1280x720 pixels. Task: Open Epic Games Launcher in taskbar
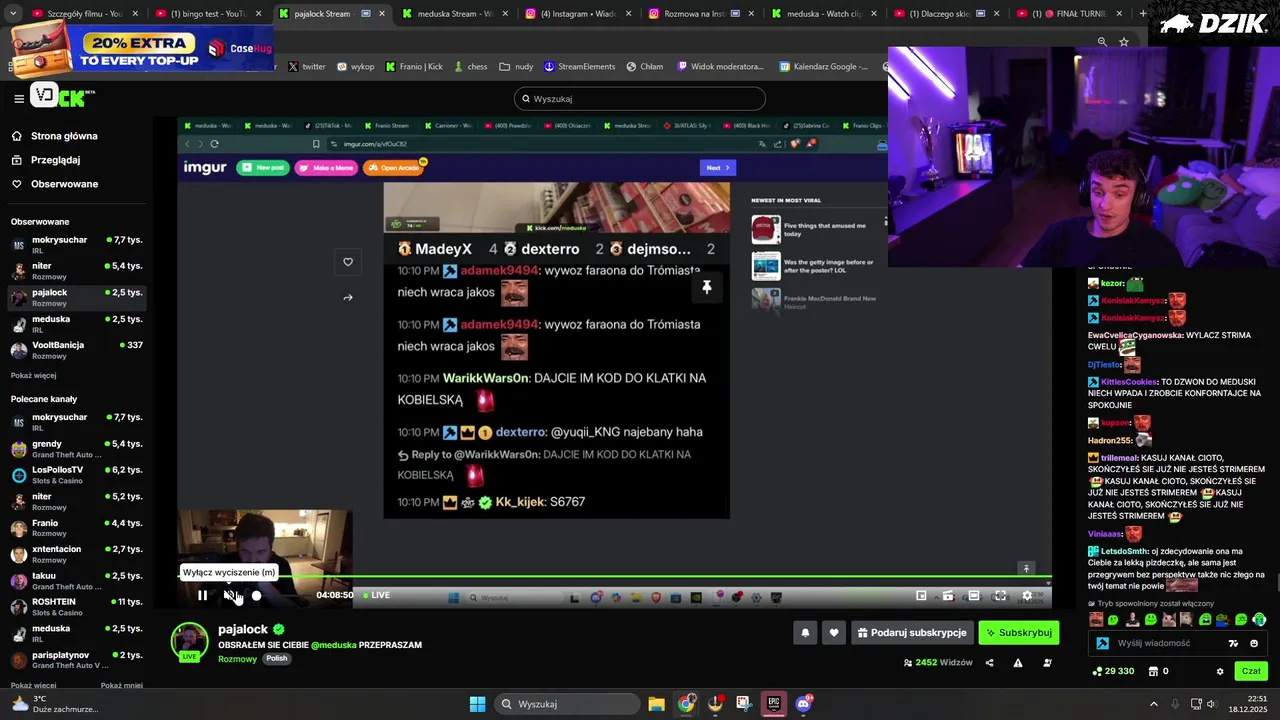[x=773, y=704]
